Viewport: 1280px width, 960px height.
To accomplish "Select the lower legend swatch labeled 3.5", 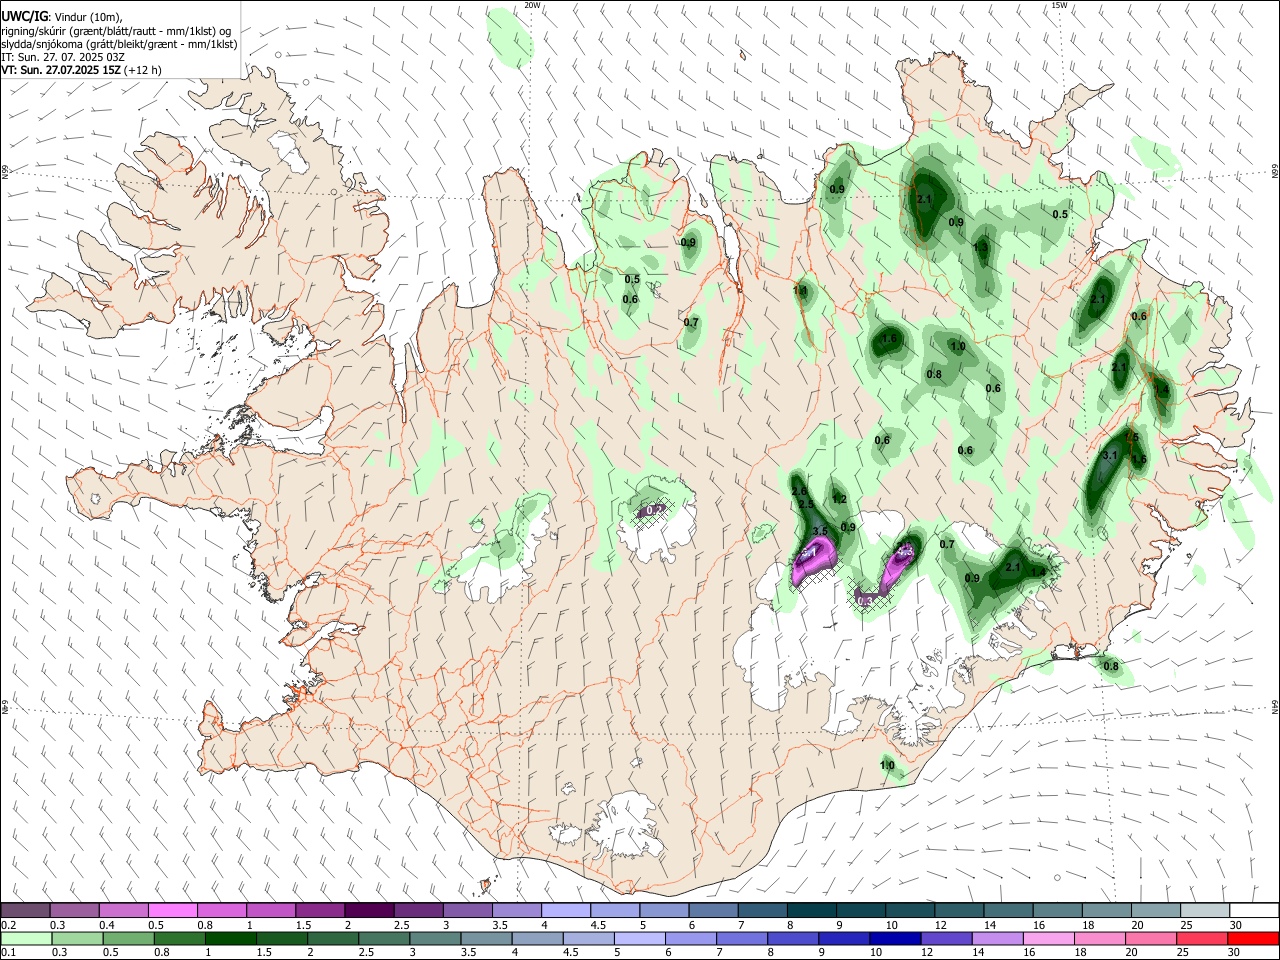I will point(486,938).
